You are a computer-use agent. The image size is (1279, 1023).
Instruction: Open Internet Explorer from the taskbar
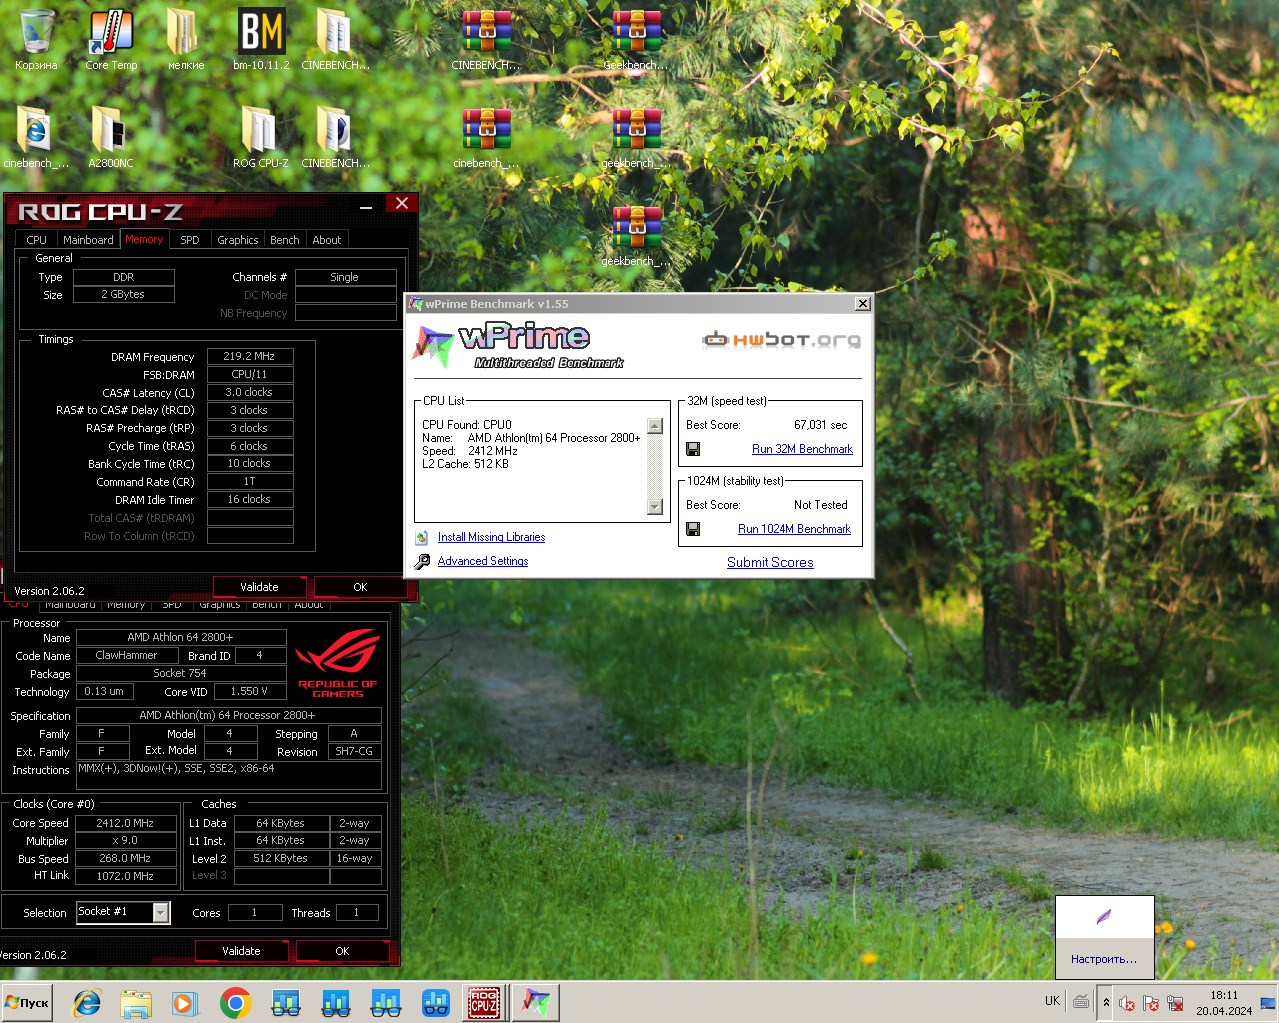(87, 1002)
